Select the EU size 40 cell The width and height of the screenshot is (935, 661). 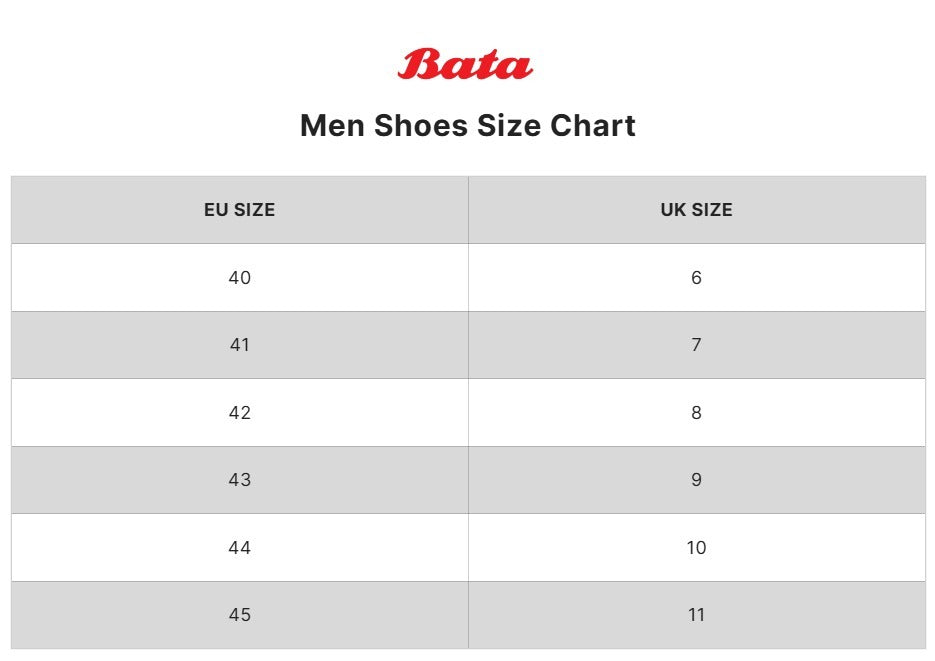point(240,278)
